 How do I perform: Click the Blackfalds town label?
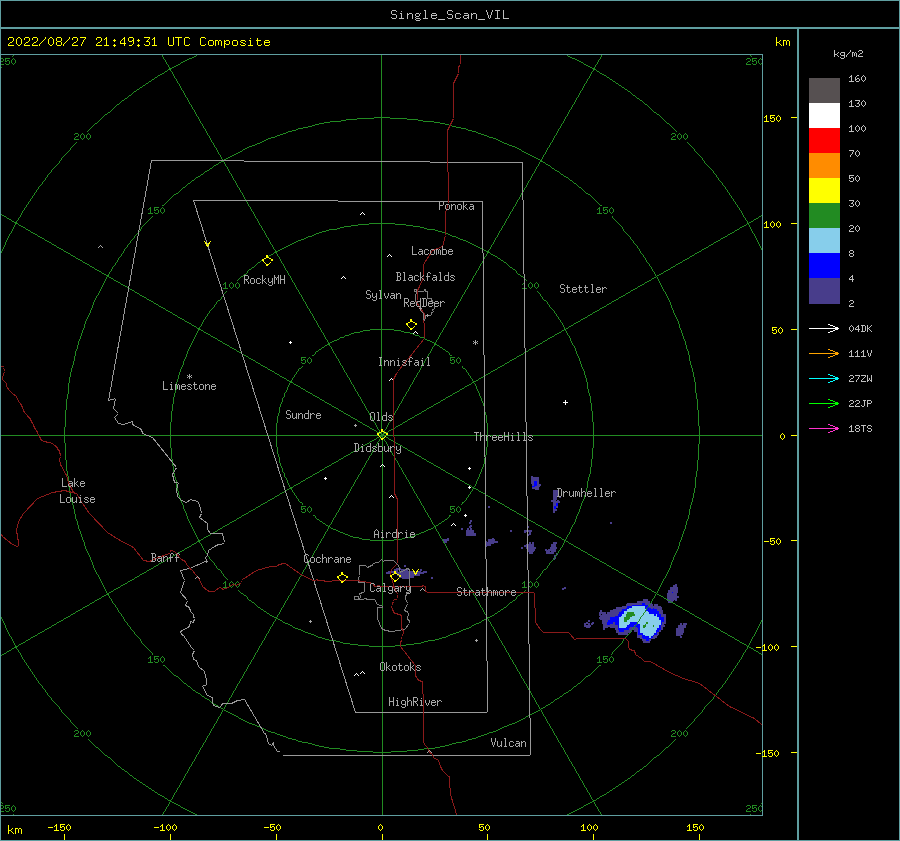point(425,277)
